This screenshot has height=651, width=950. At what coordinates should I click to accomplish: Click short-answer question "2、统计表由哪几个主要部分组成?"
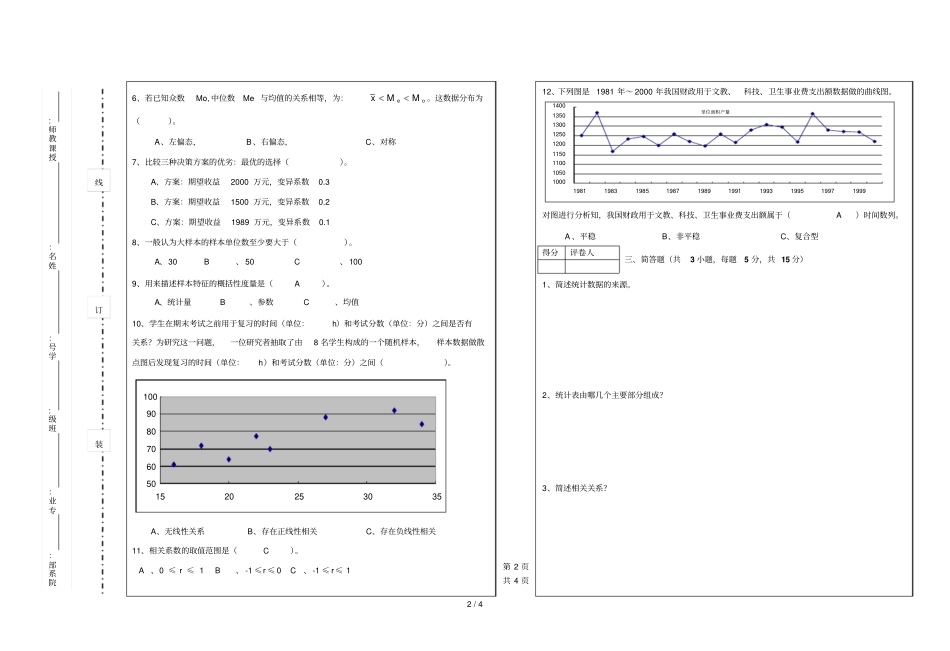click(x=603, y=395)
